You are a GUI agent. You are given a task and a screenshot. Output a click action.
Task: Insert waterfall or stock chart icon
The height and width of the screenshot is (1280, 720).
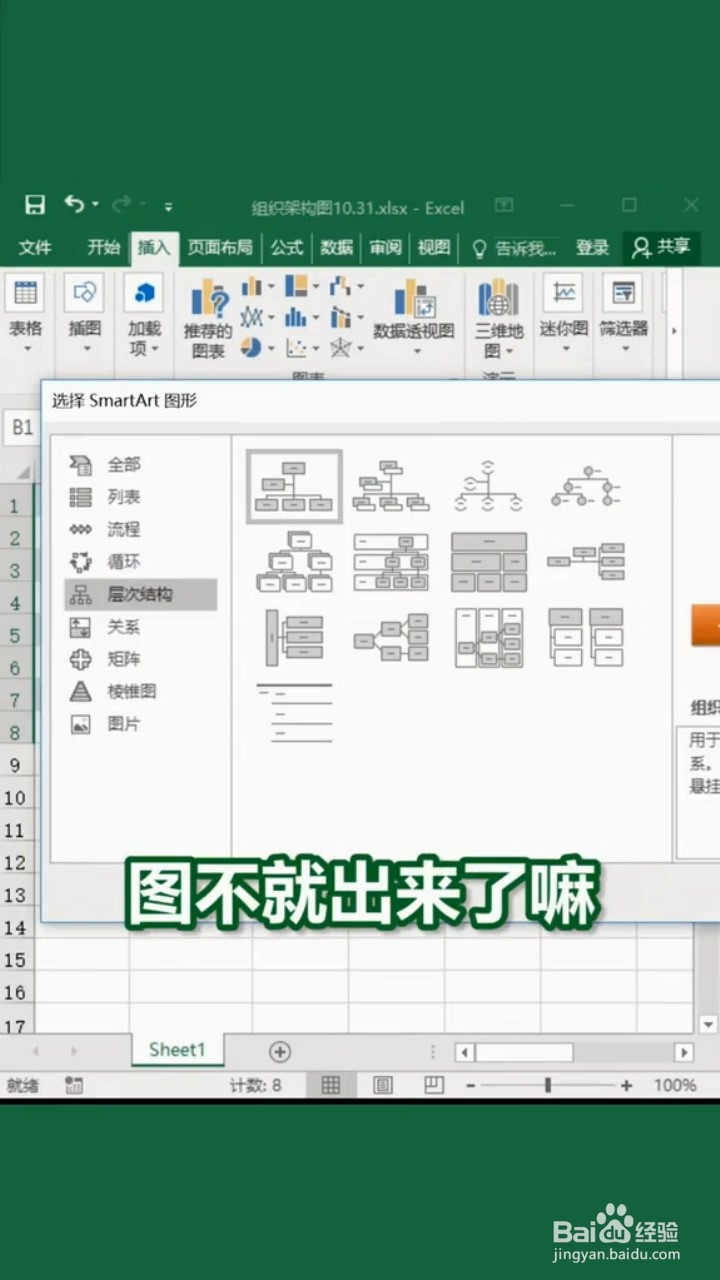point(346,287)
